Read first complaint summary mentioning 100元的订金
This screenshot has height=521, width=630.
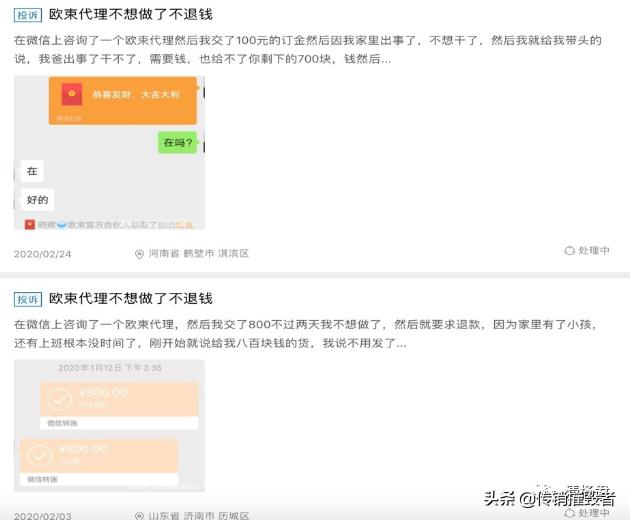click(x=308, y=49)
